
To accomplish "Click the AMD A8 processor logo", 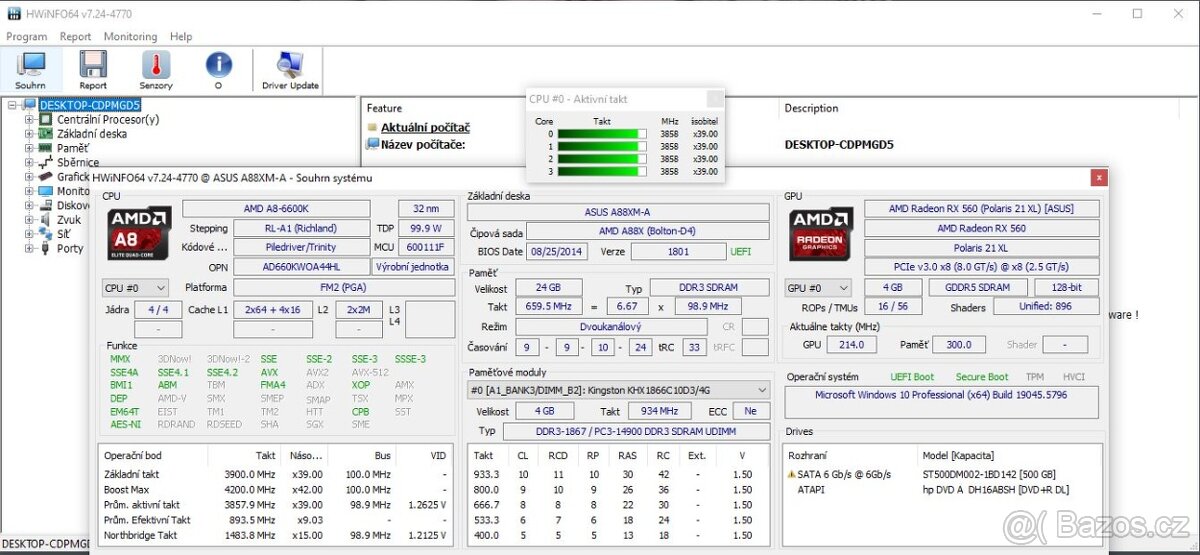I will pyautogui.click(x=140, y=235).
